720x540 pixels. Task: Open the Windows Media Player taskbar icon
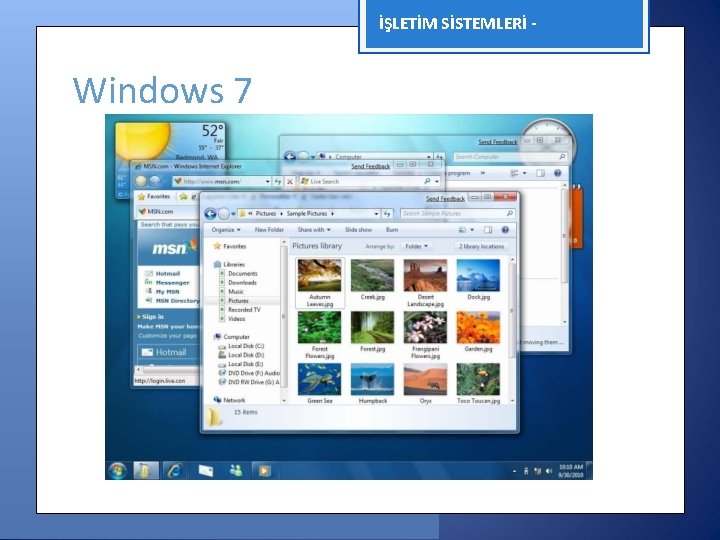[264, 471]
